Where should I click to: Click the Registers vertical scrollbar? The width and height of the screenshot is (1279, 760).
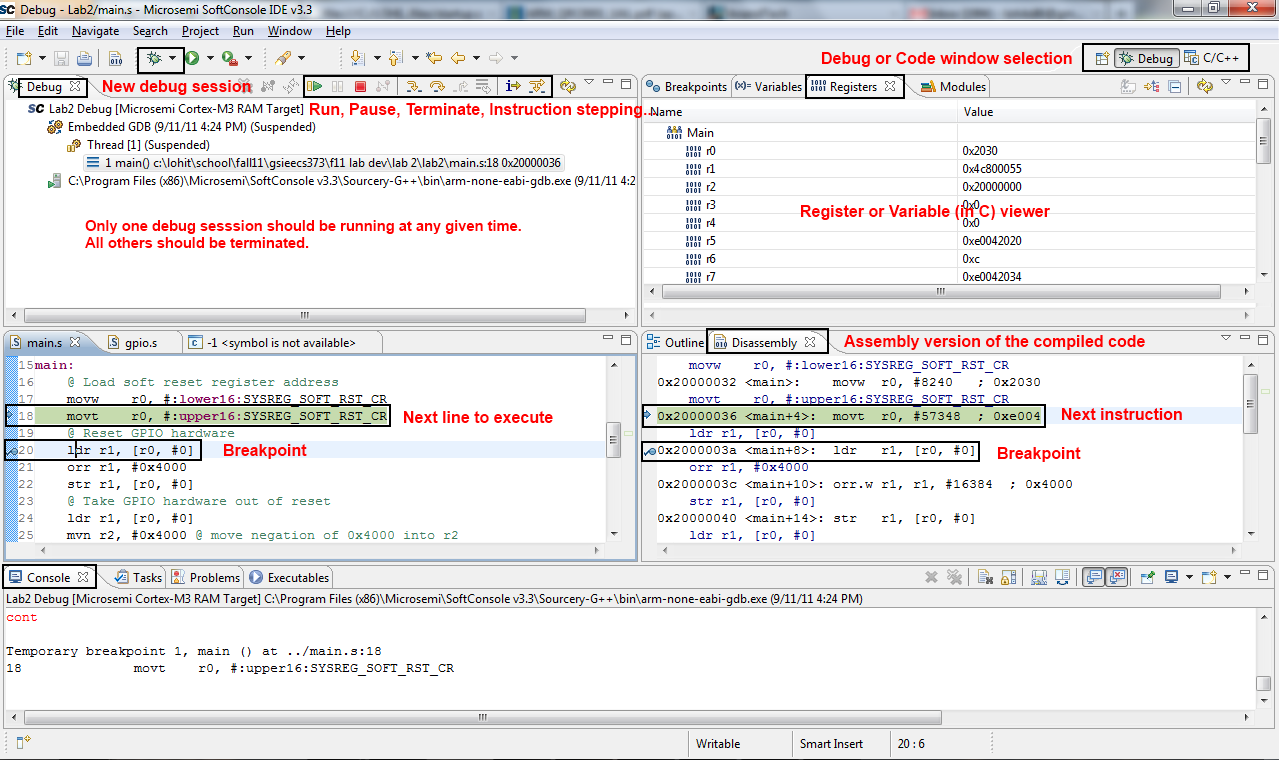click(1264, 200)
